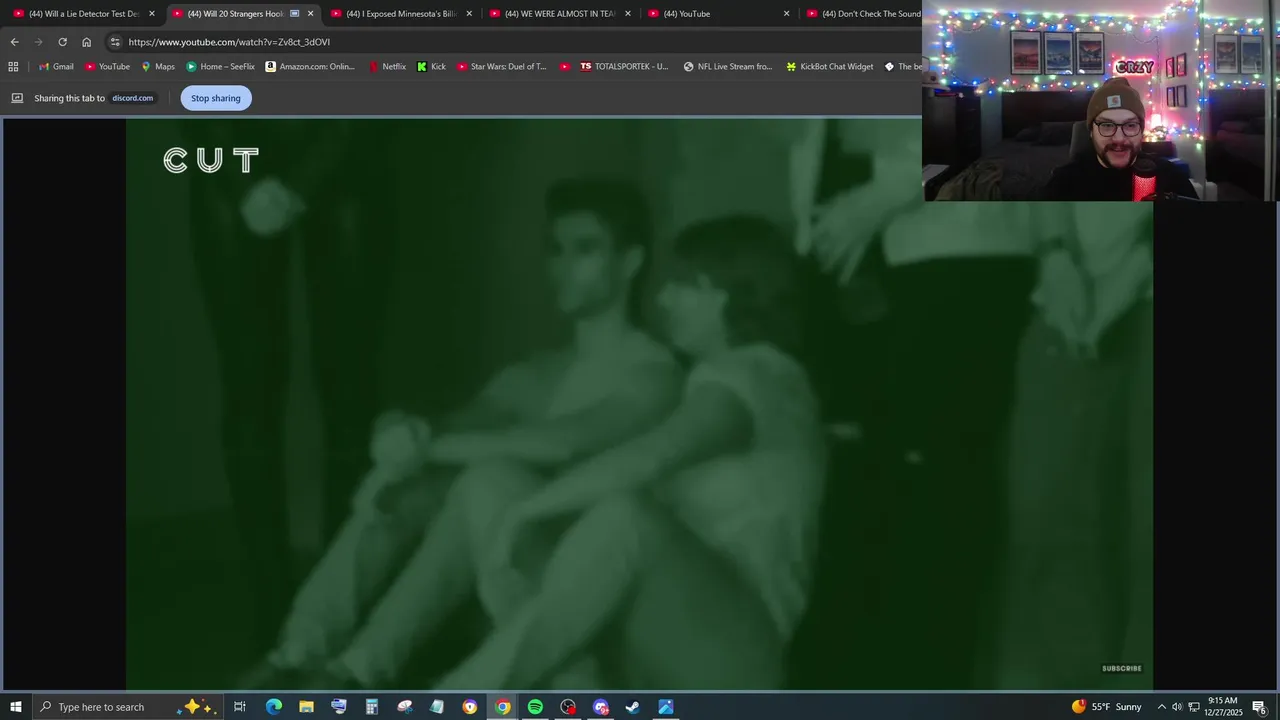Open the browser home page icon

(x=86, y=42)
